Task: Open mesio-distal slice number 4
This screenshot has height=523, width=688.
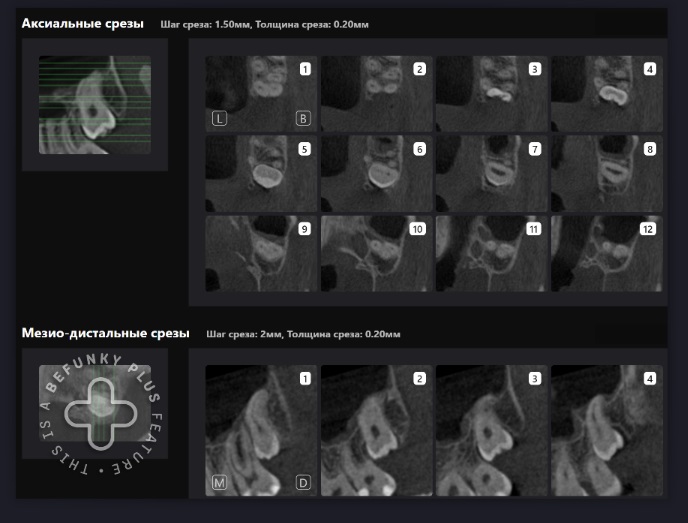Action: pos(606,430)
